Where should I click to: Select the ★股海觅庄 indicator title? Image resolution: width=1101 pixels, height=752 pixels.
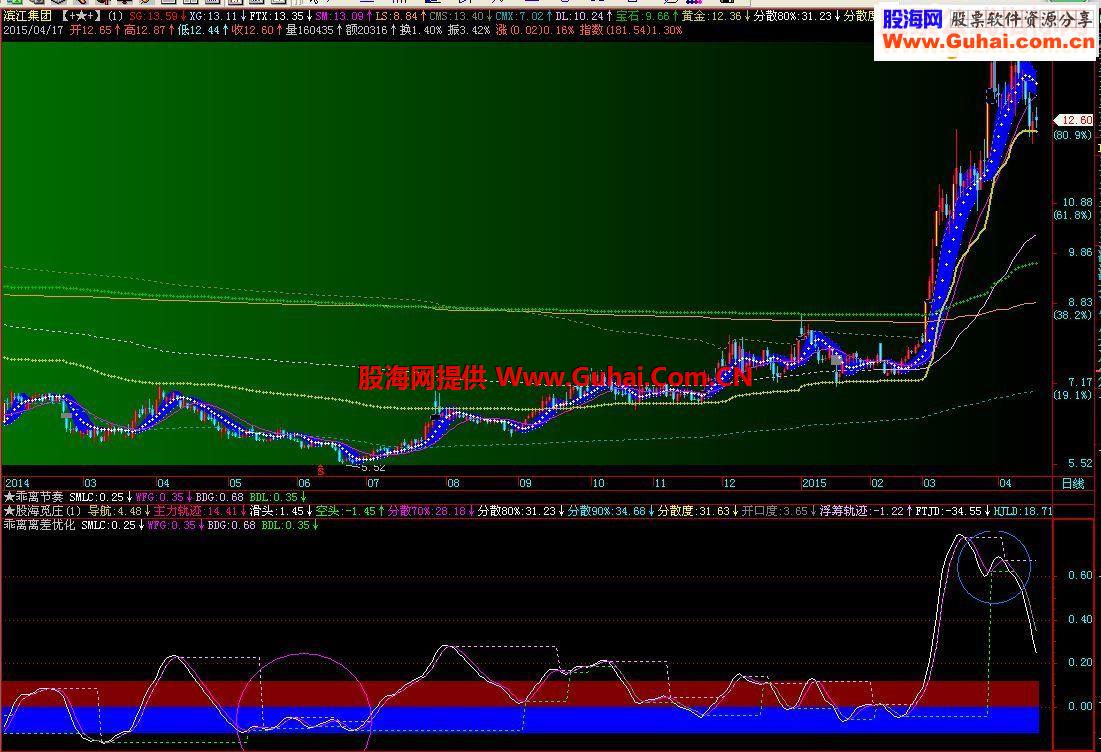(34, 511)
